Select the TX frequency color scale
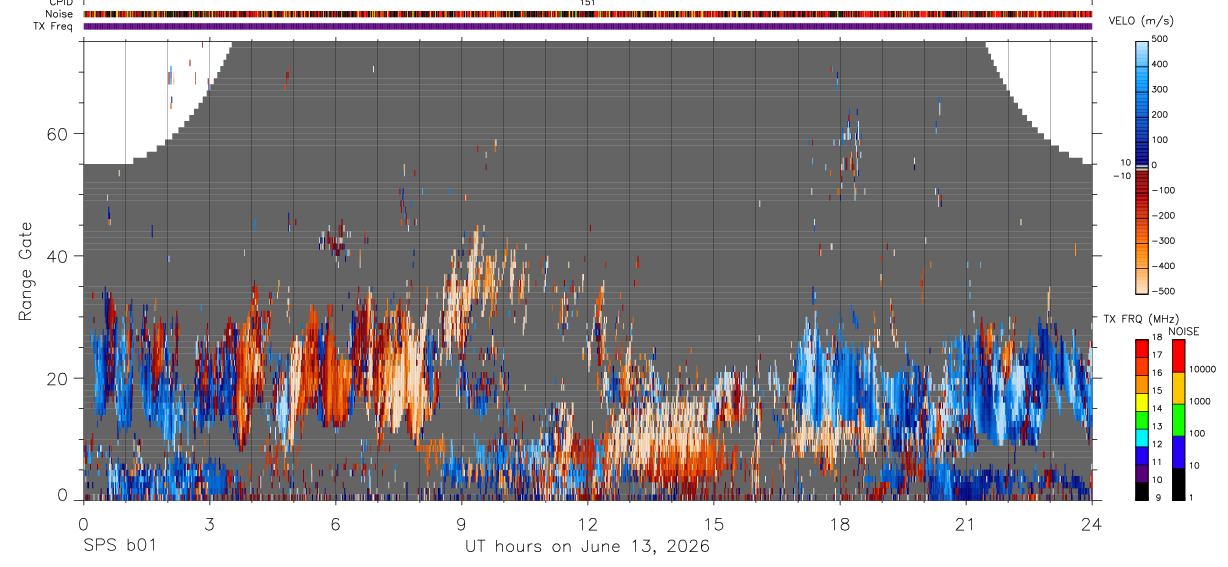 click(1142, 419)
